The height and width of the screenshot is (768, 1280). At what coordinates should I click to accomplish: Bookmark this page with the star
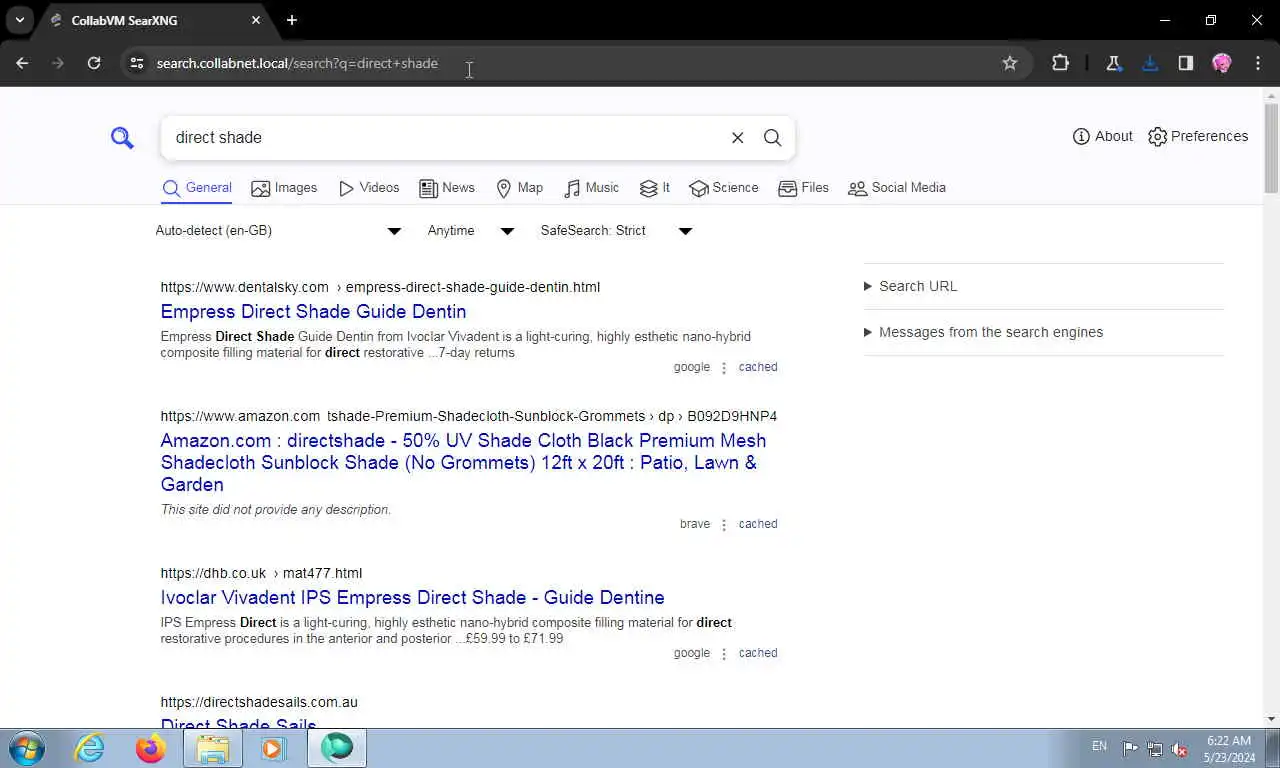coord(1010,63)
